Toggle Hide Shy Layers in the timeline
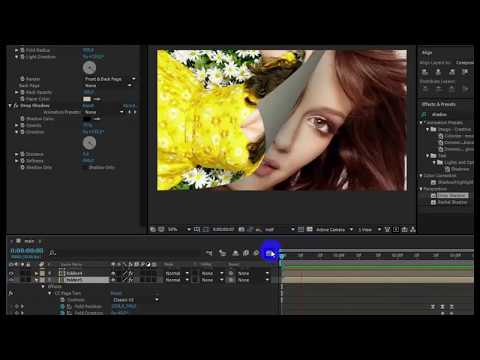480x360 pixels. click(235, 253)
